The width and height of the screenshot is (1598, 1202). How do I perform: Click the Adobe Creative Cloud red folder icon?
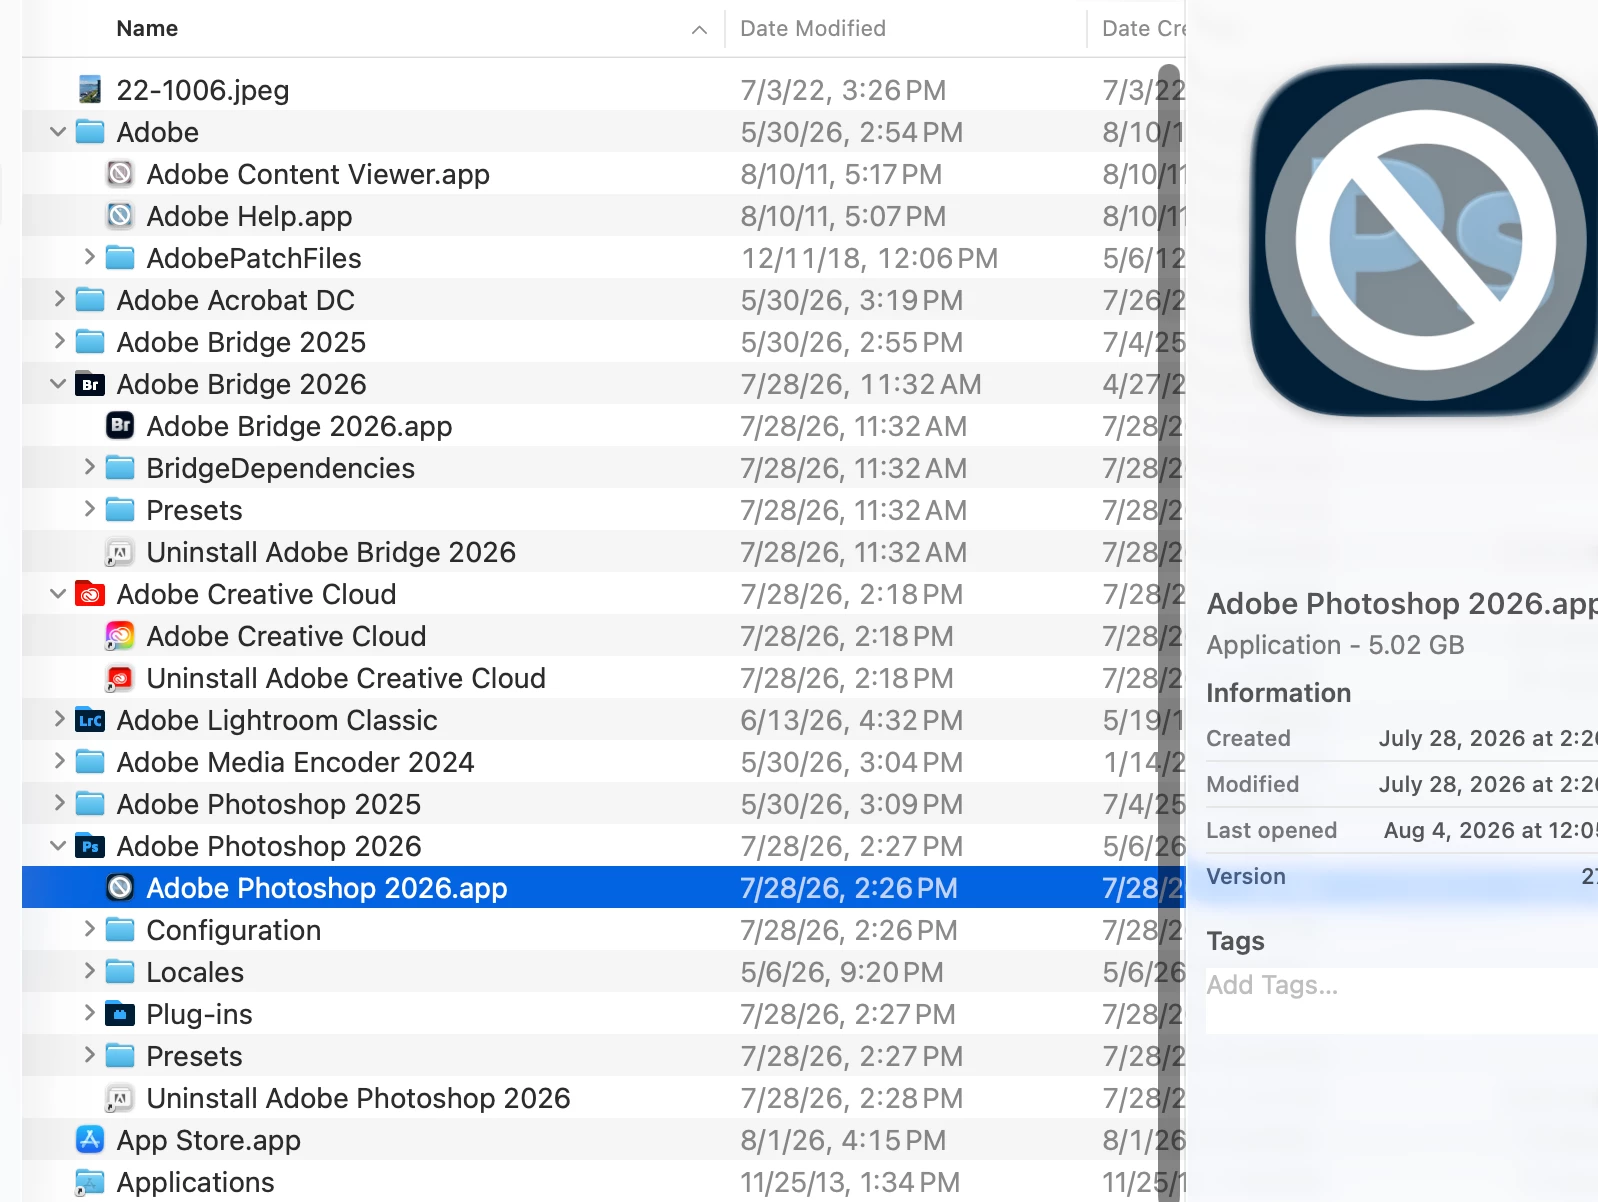(90, 594)
